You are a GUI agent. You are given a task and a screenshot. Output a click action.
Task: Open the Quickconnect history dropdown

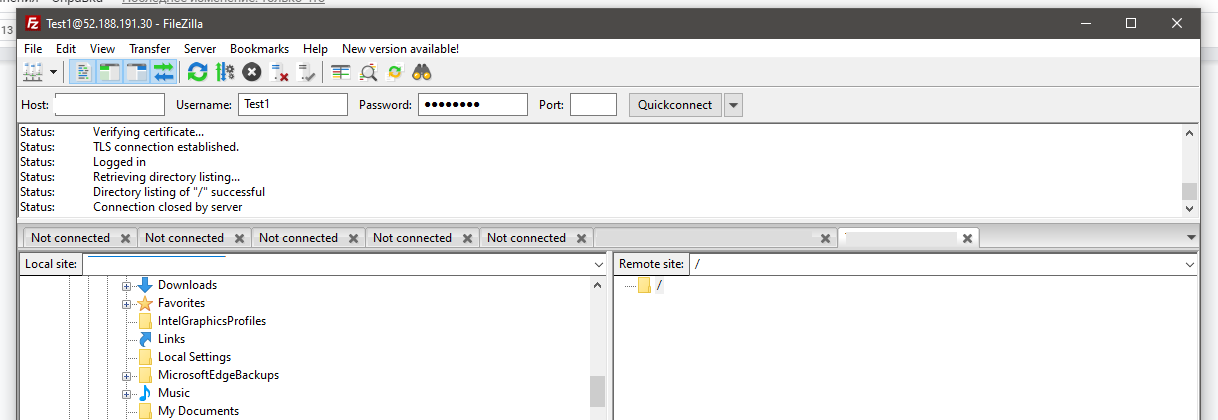coord(733,105)
